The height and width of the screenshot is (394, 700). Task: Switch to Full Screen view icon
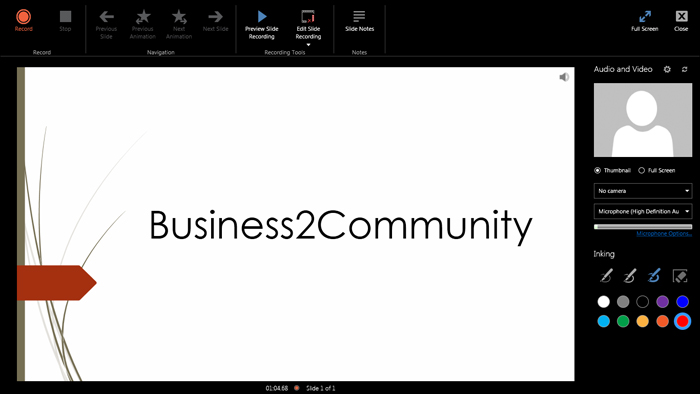pos(645,17)
